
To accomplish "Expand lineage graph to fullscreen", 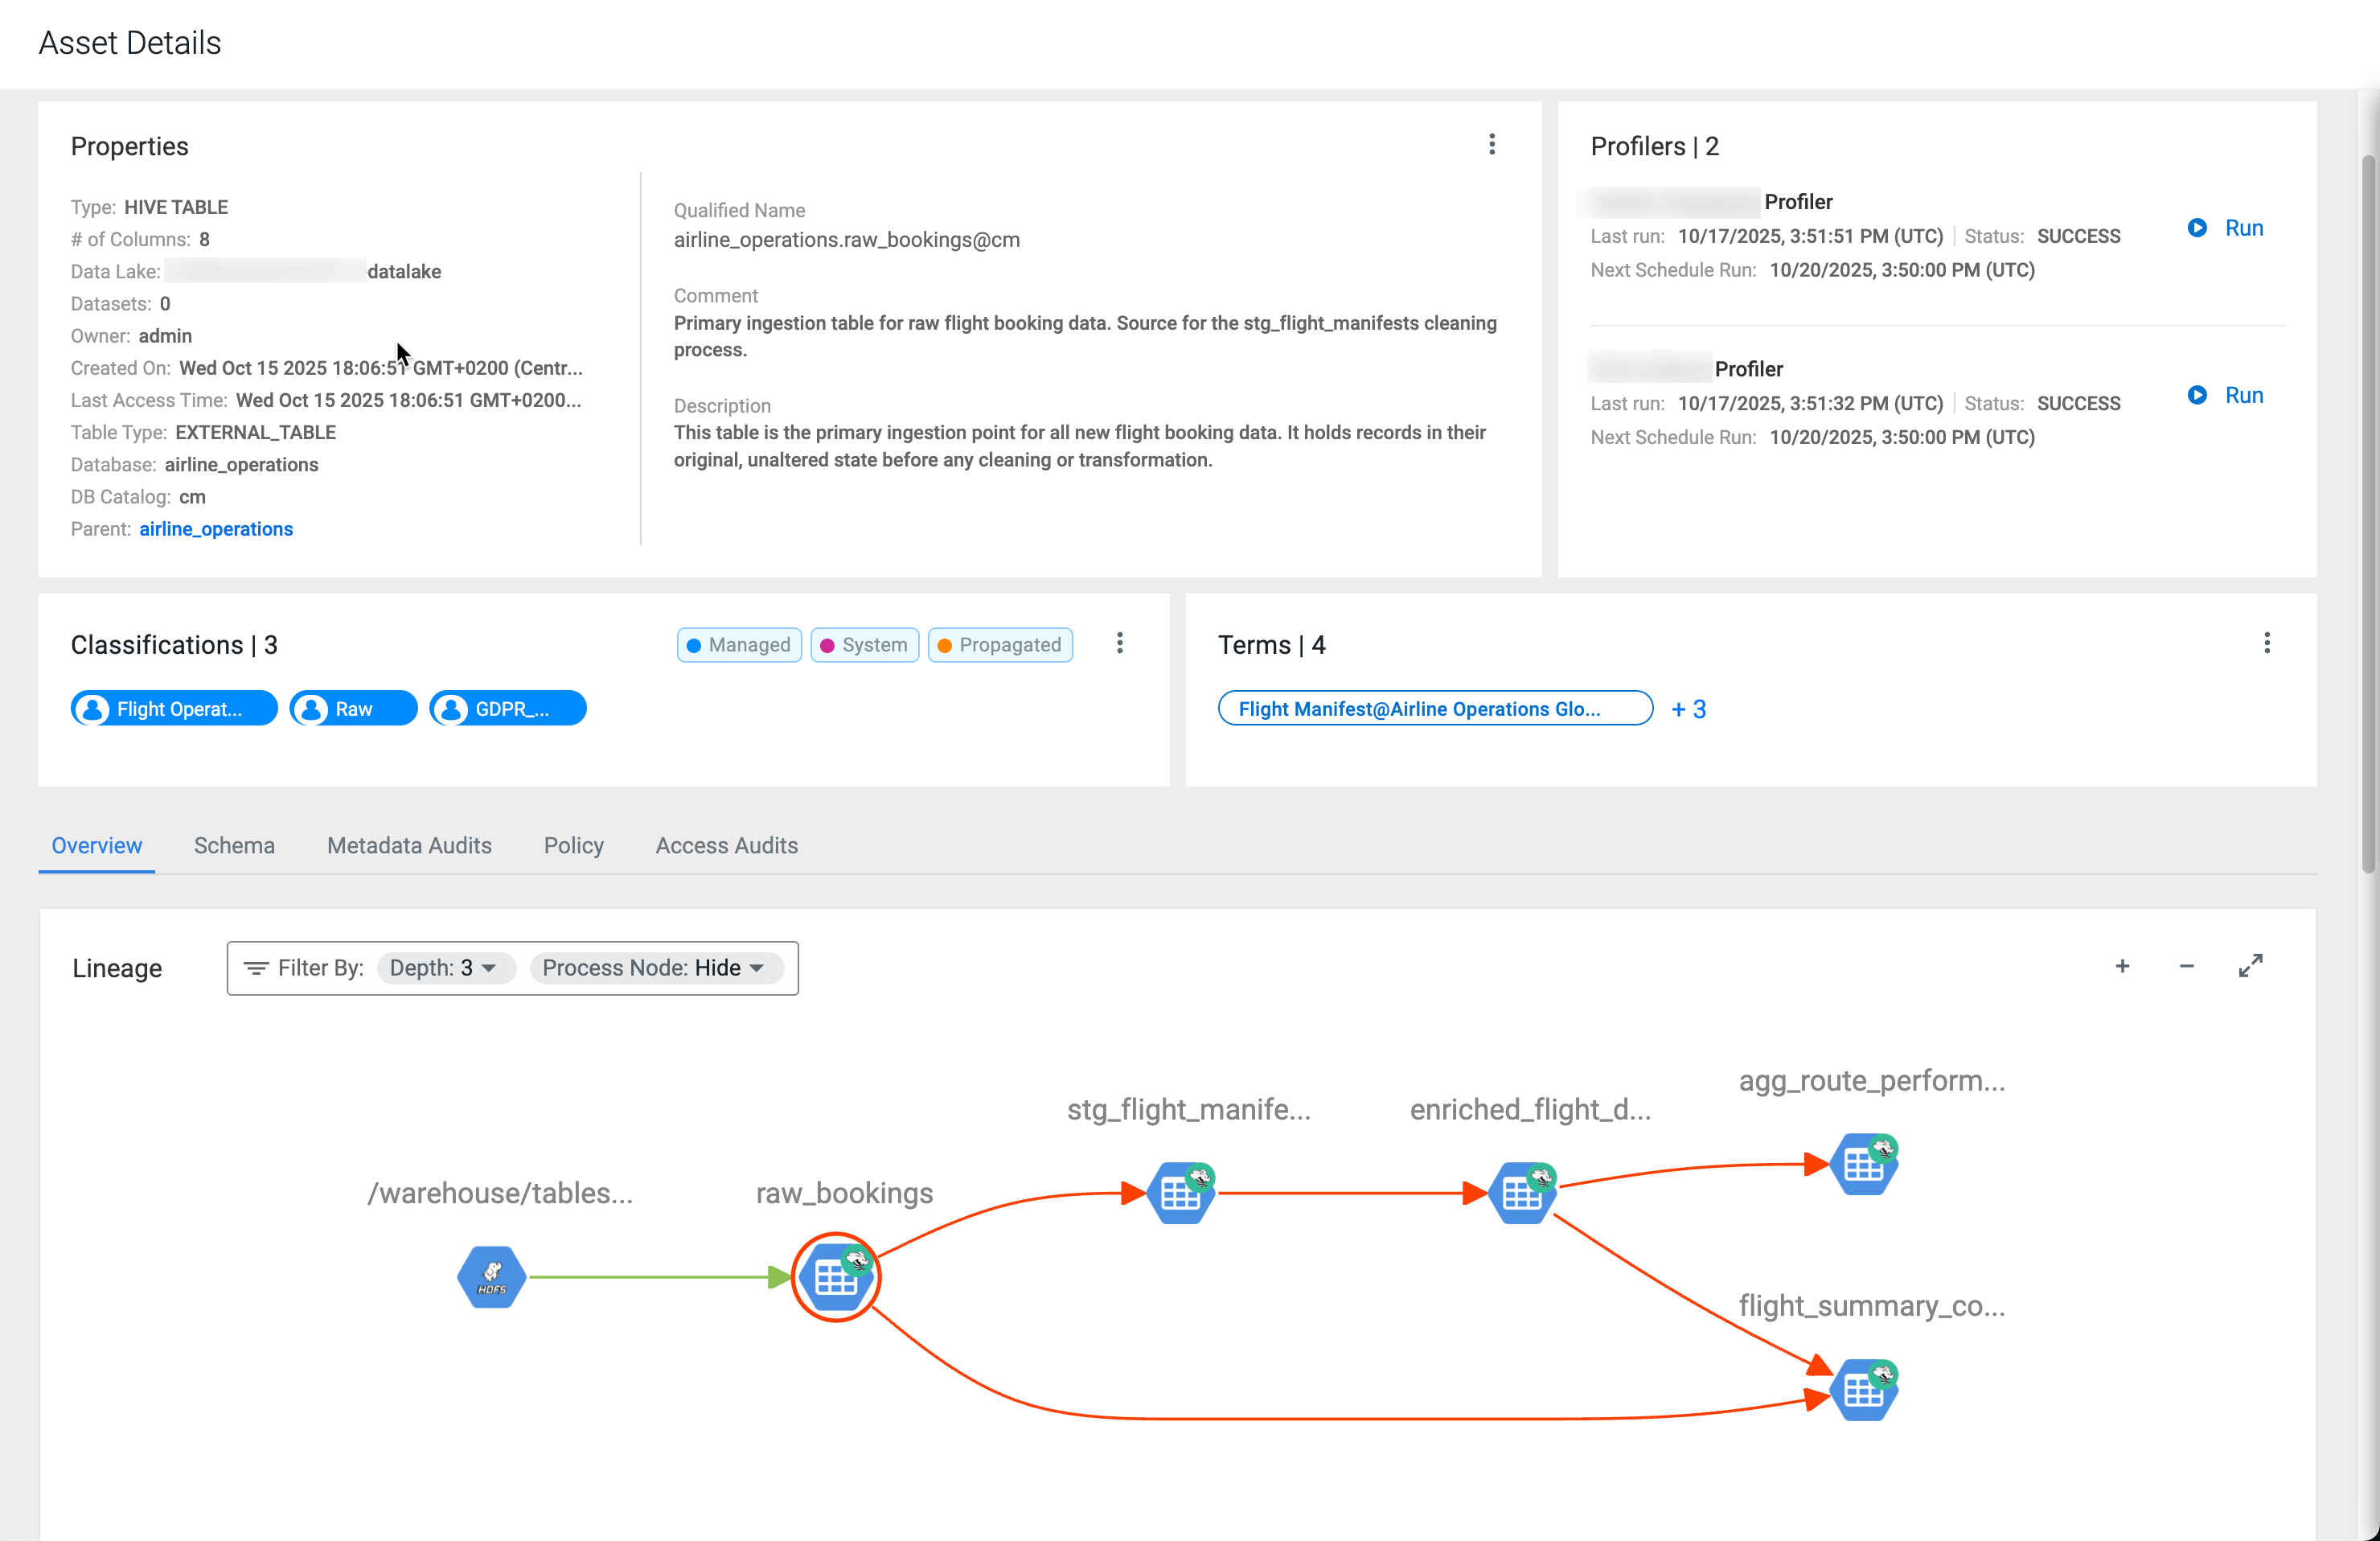I will coord(2250,966).
